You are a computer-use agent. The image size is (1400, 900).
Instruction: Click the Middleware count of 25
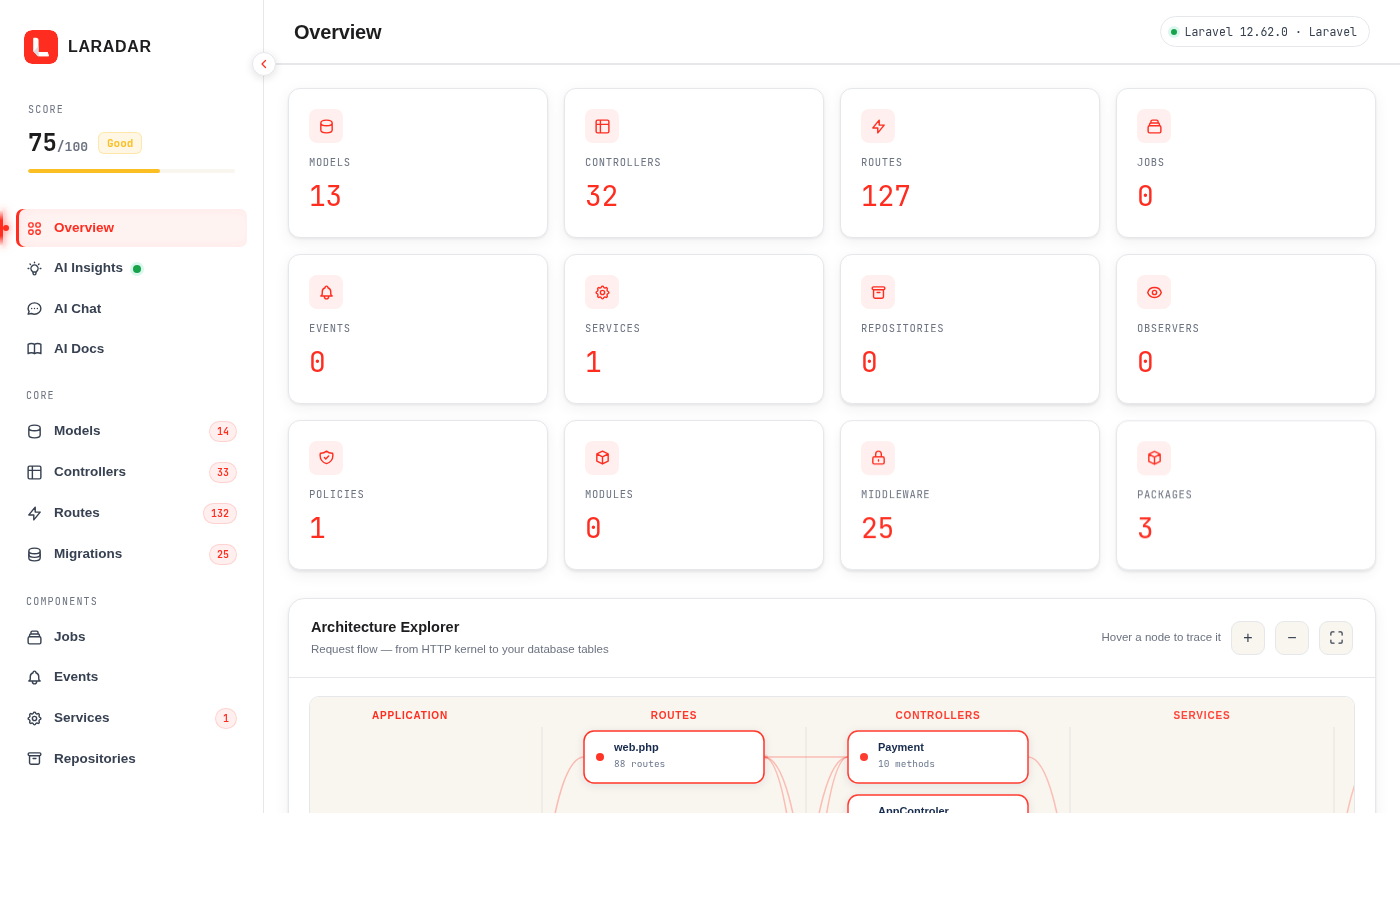point(878,528)
